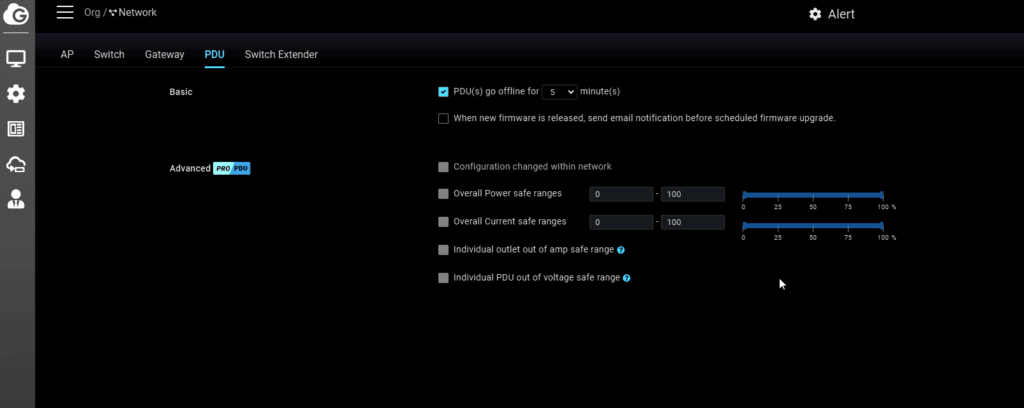Click the cloud logo at top left
1024x408 pixels.
pos(17,17)
